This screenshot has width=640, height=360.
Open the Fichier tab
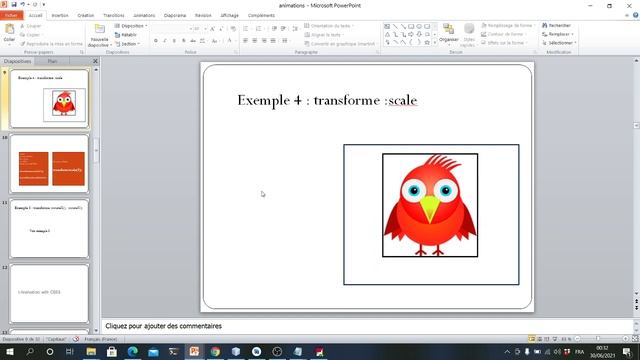tap(11, 15)
